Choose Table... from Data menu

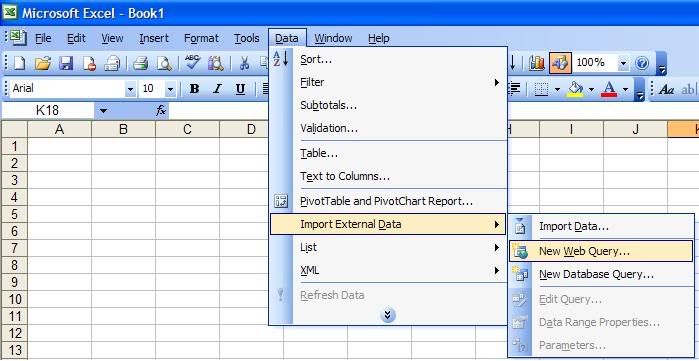388,153
